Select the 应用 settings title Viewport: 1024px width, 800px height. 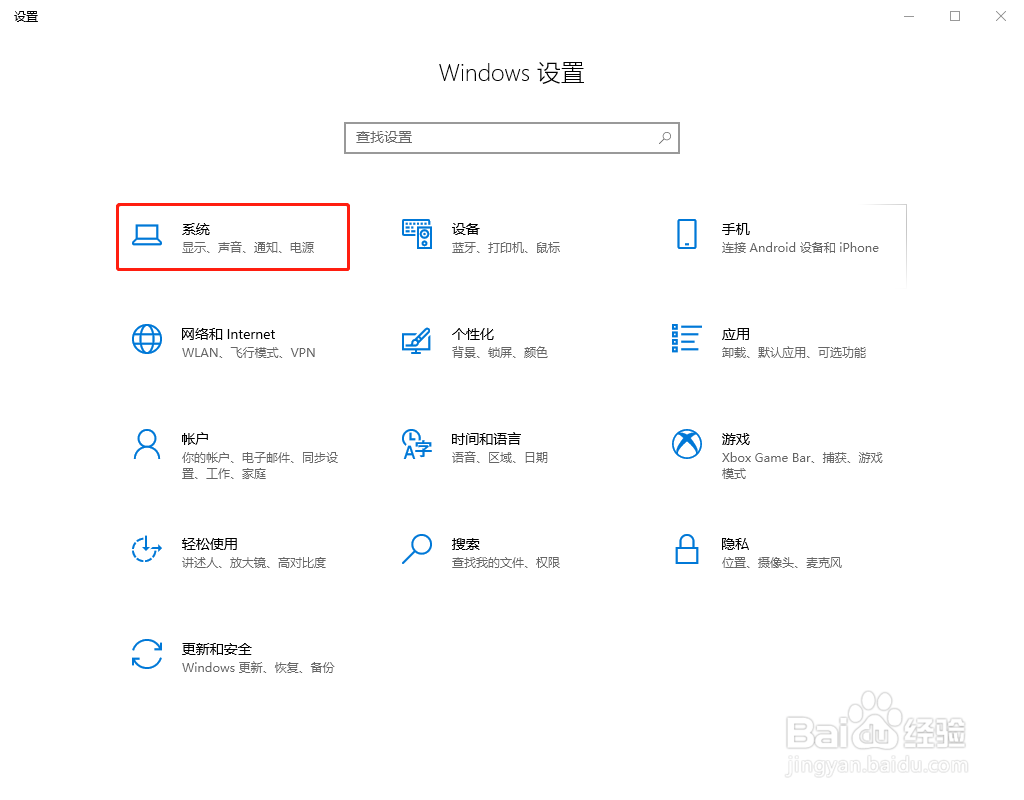coord(735,334)
